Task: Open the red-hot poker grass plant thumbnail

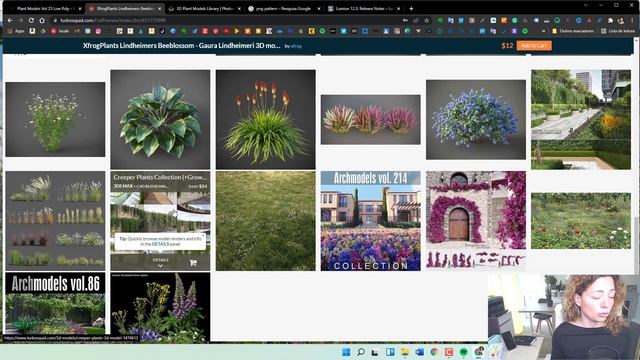Action: click(x=265, y=120)
